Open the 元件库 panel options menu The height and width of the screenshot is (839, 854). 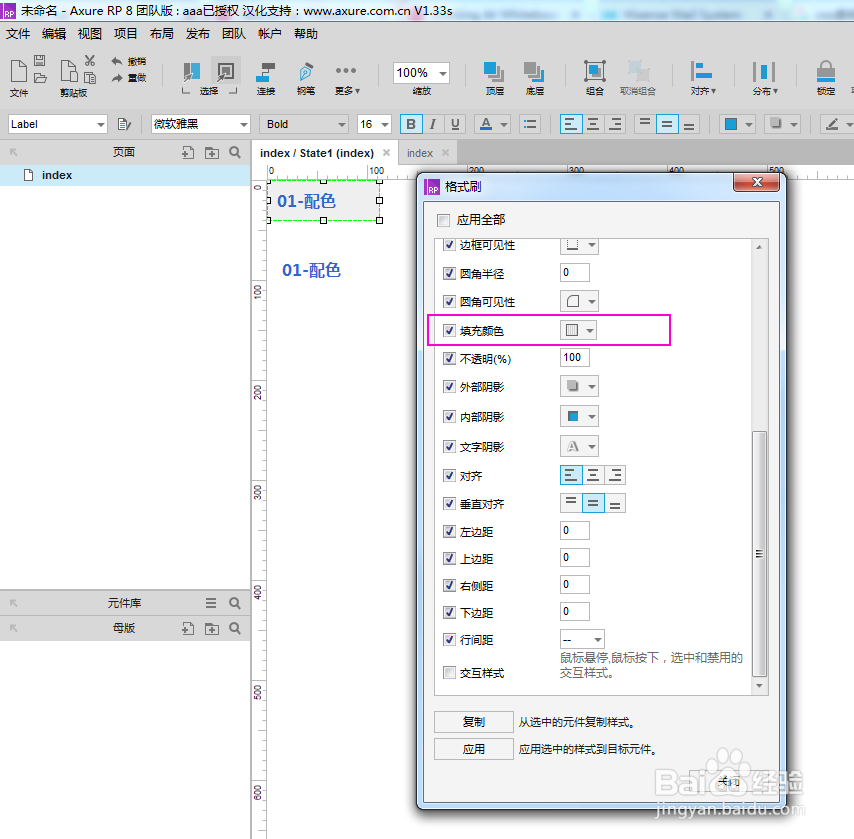pos(211,603)
